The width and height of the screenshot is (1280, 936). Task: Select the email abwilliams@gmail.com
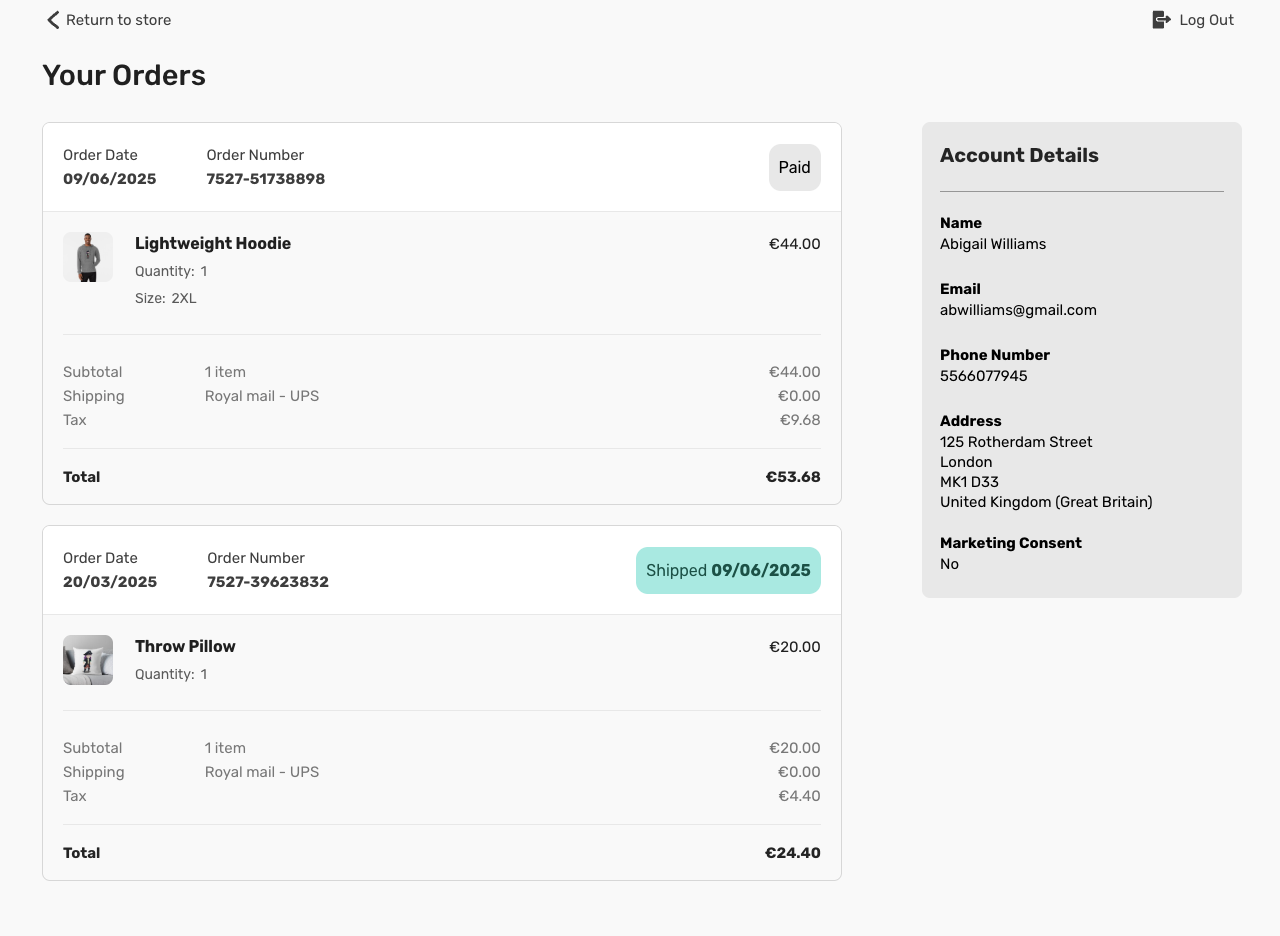tap(1018, 310)
